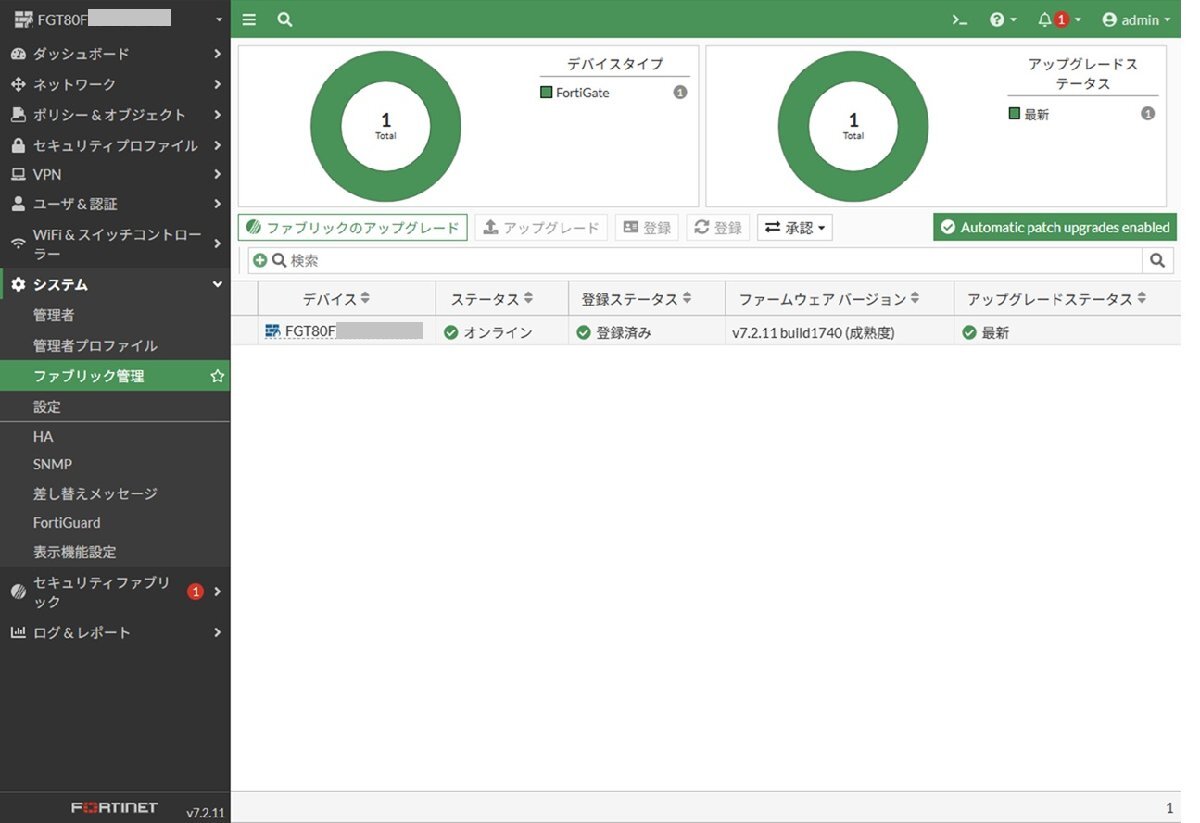The width and height of the screenshot is (1200, 823).
Task: Click the green plus icon in search bar
Action: click(260, 261)
